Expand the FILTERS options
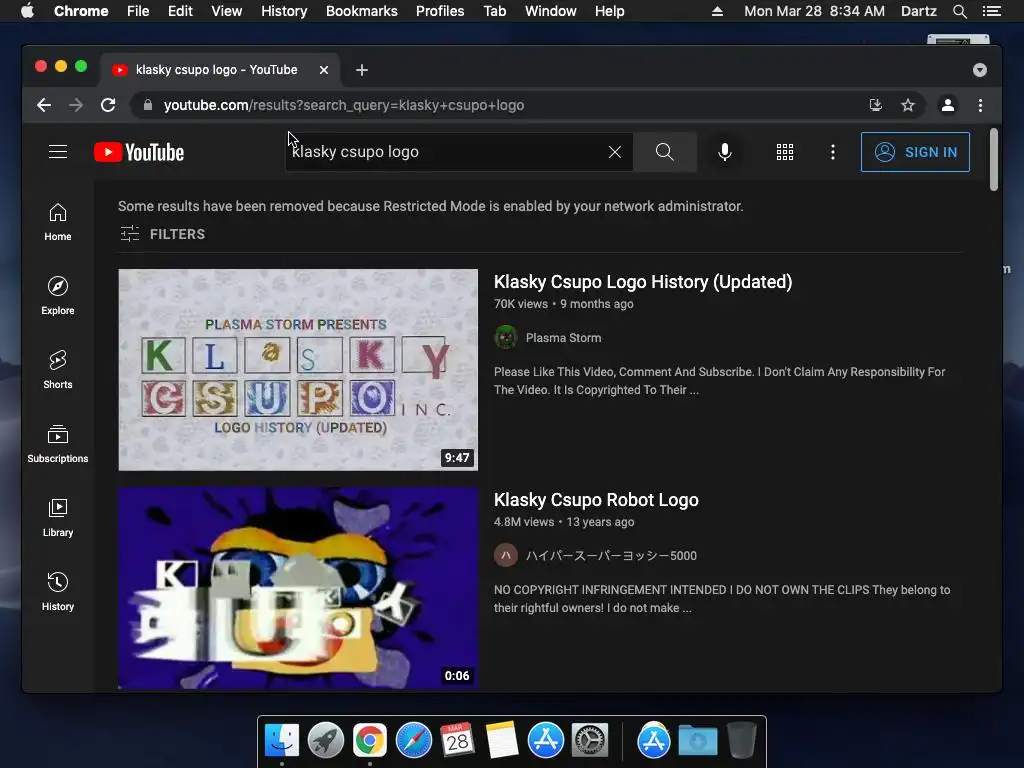The image size is (1024, 768). point(163,234)
